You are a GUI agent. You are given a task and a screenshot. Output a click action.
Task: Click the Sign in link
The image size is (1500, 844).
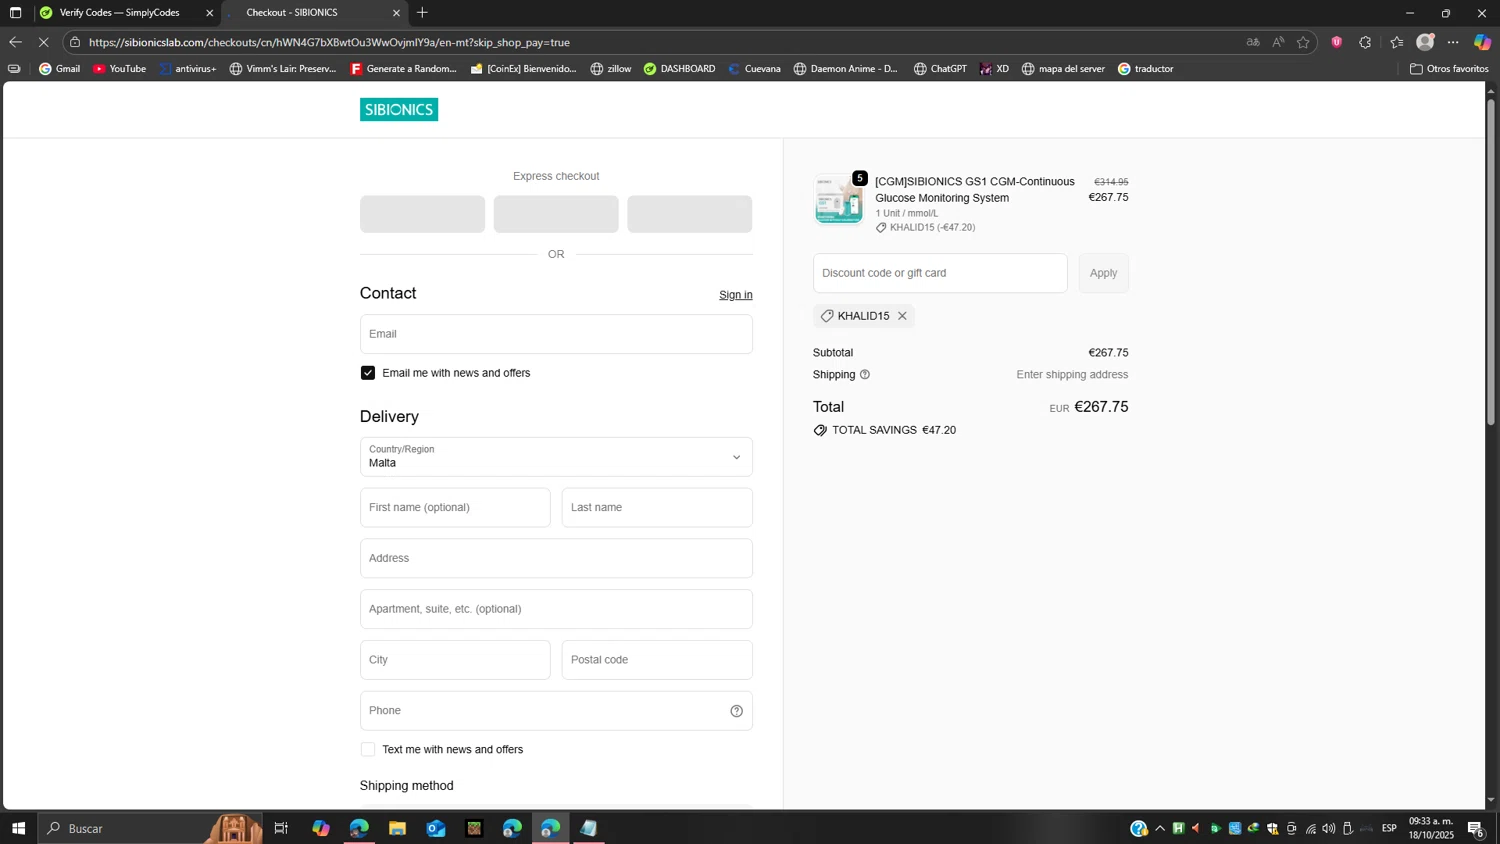[x=735, y=295]
